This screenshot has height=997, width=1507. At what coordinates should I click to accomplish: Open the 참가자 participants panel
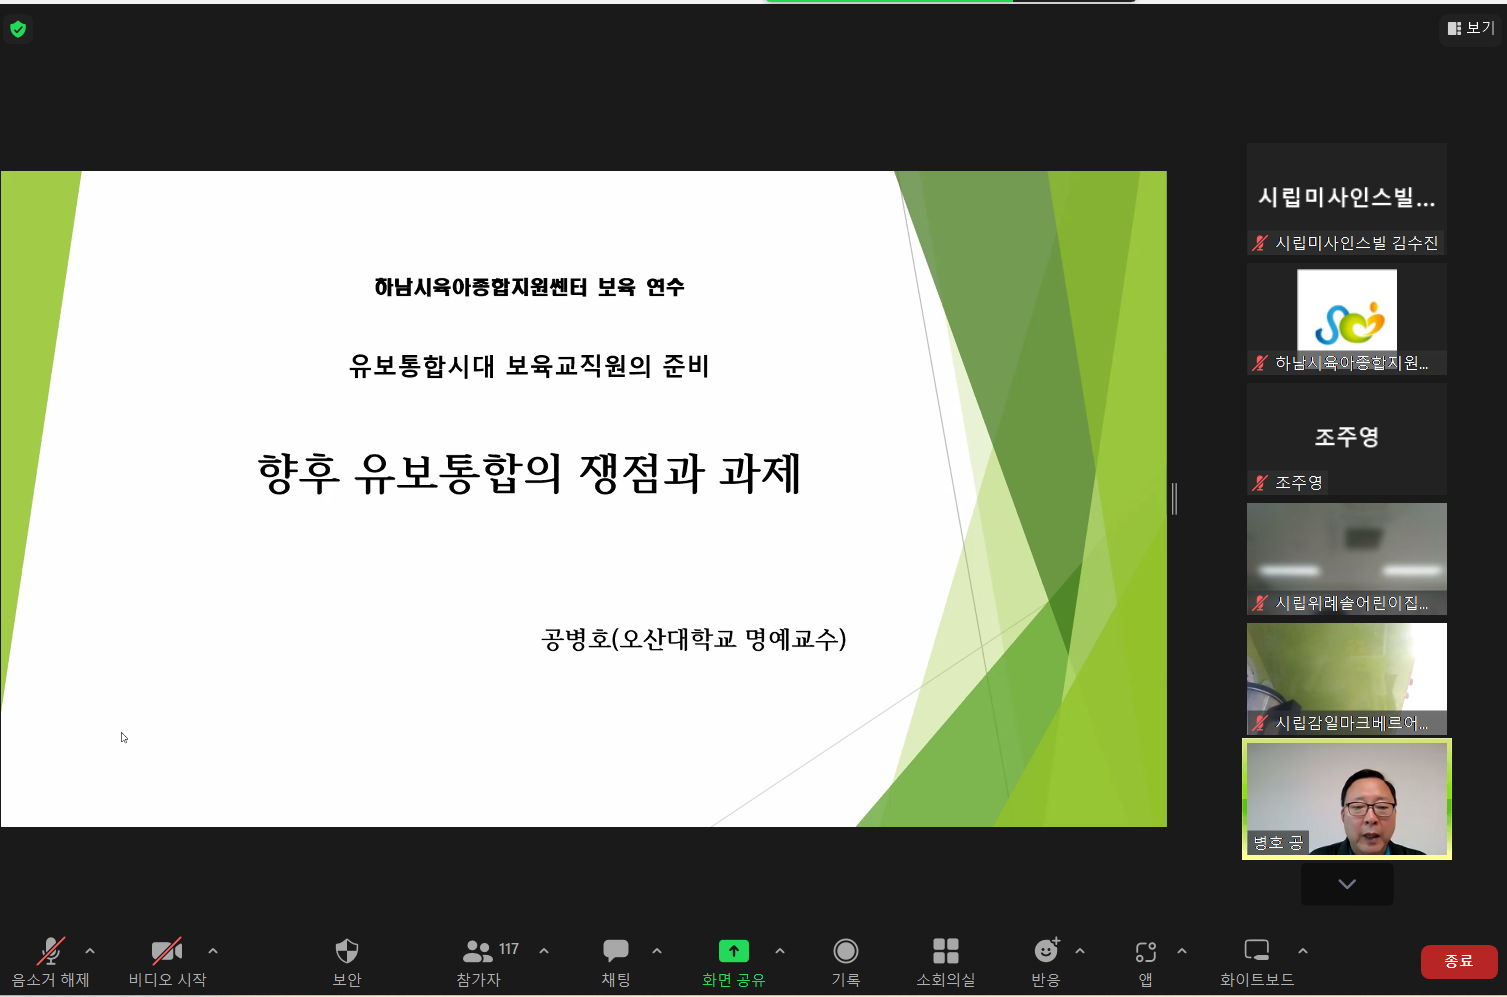tap(478, 951)
